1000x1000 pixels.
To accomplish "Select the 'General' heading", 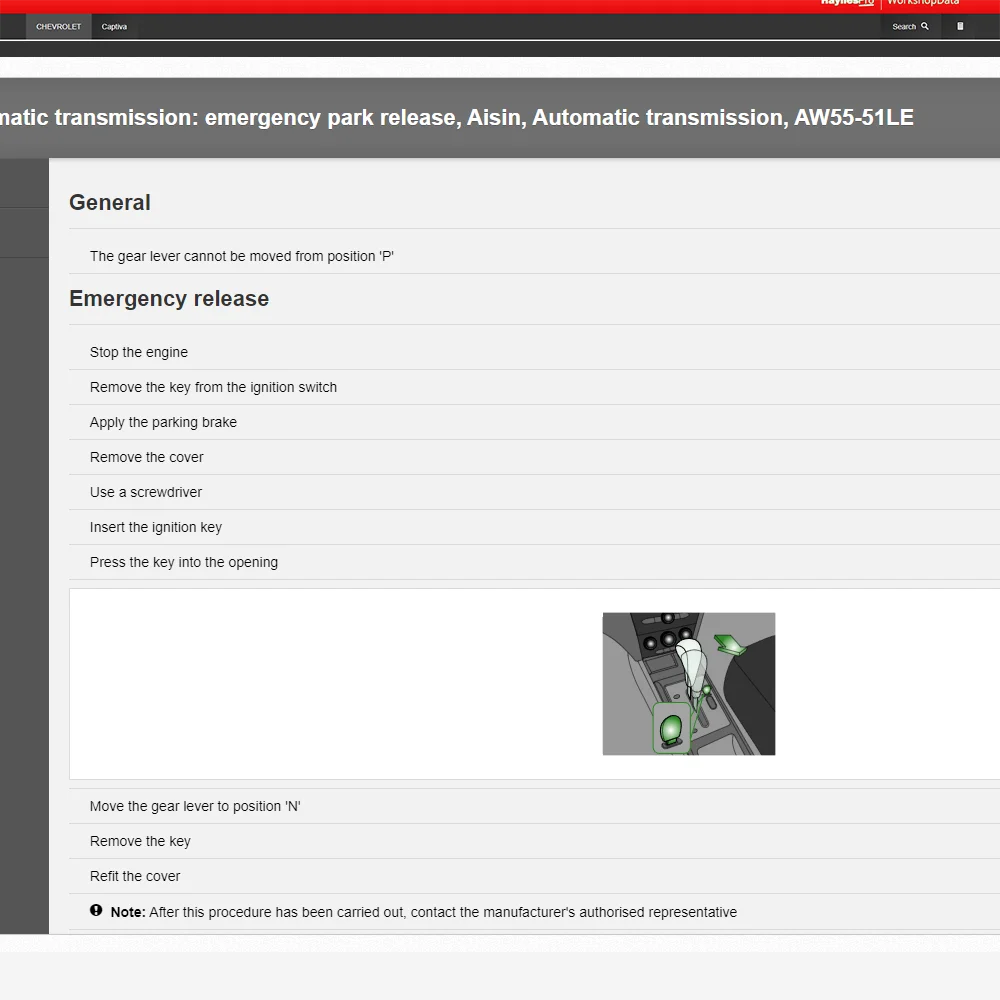I will [x=110, y=203].
